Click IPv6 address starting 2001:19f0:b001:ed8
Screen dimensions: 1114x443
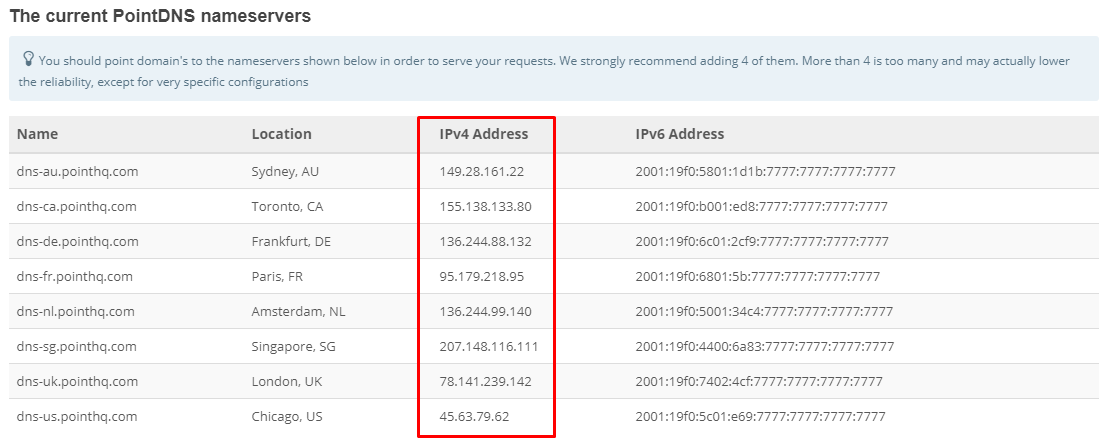point(762,206)
